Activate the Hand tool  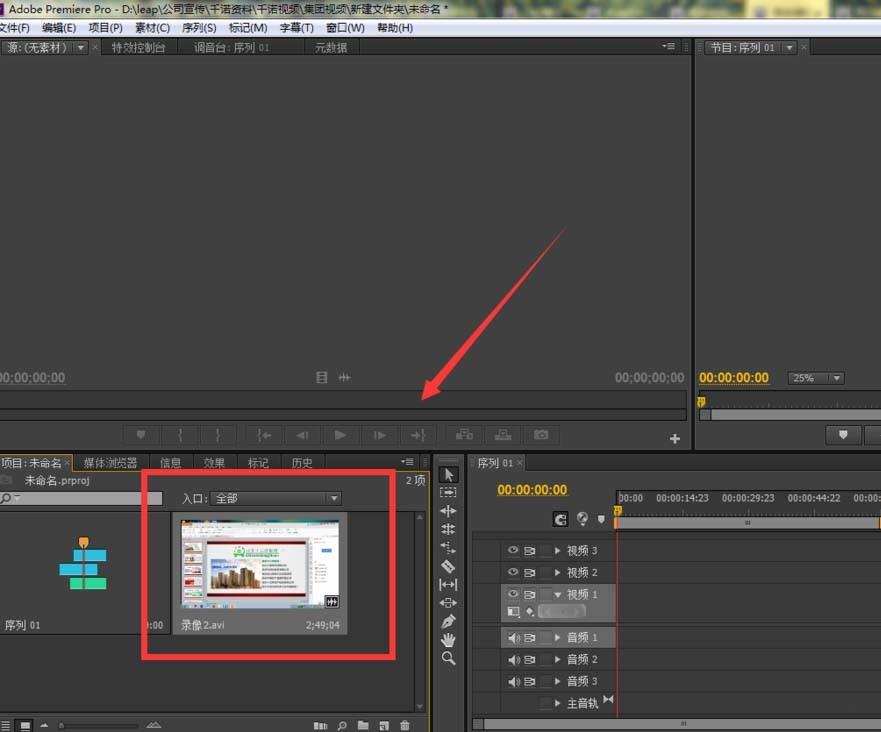pyautogui.click(x=448, y=639)
